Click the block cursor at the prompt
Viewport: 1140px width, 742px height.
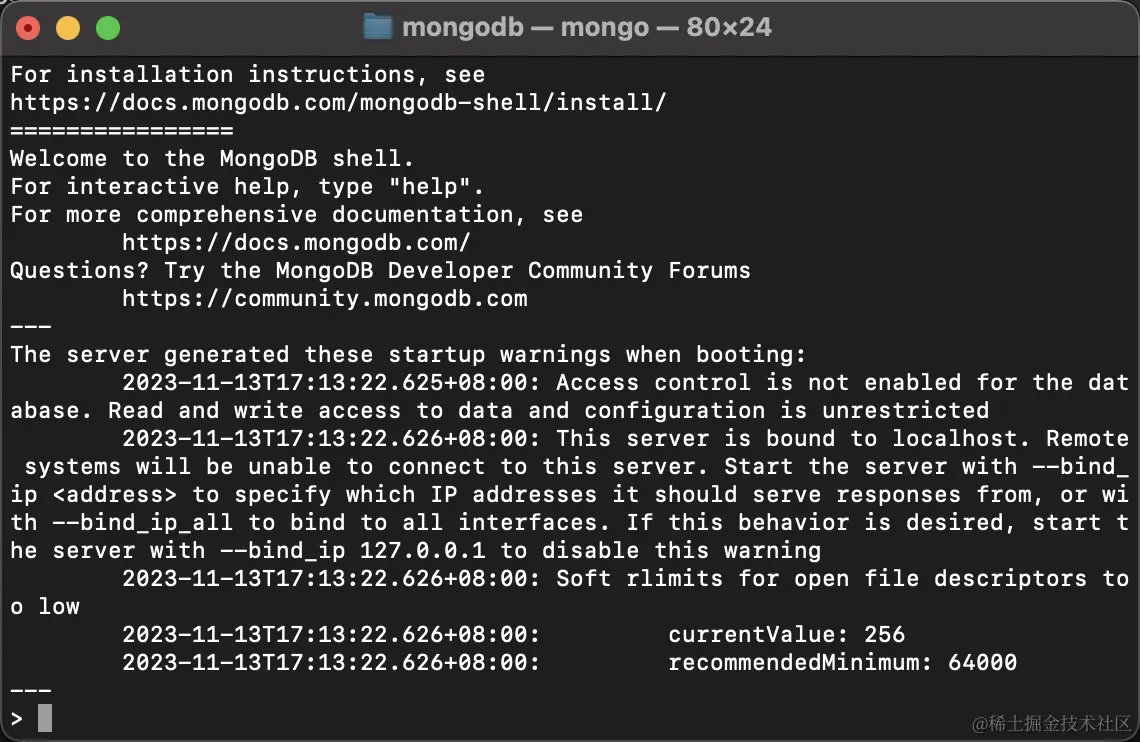tap(44, 718)
